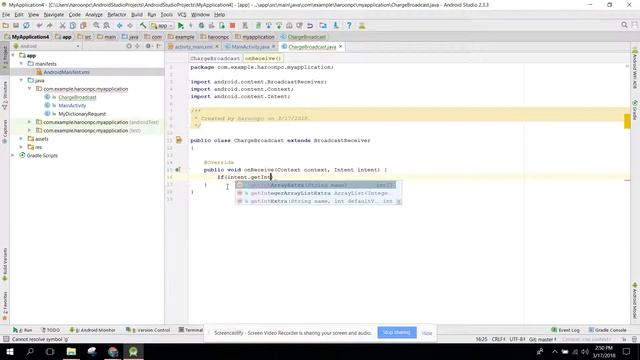Click the Git: master branch status widget
Image resolution: width=640 pixels, height=360 pixels.
point(542,339)
